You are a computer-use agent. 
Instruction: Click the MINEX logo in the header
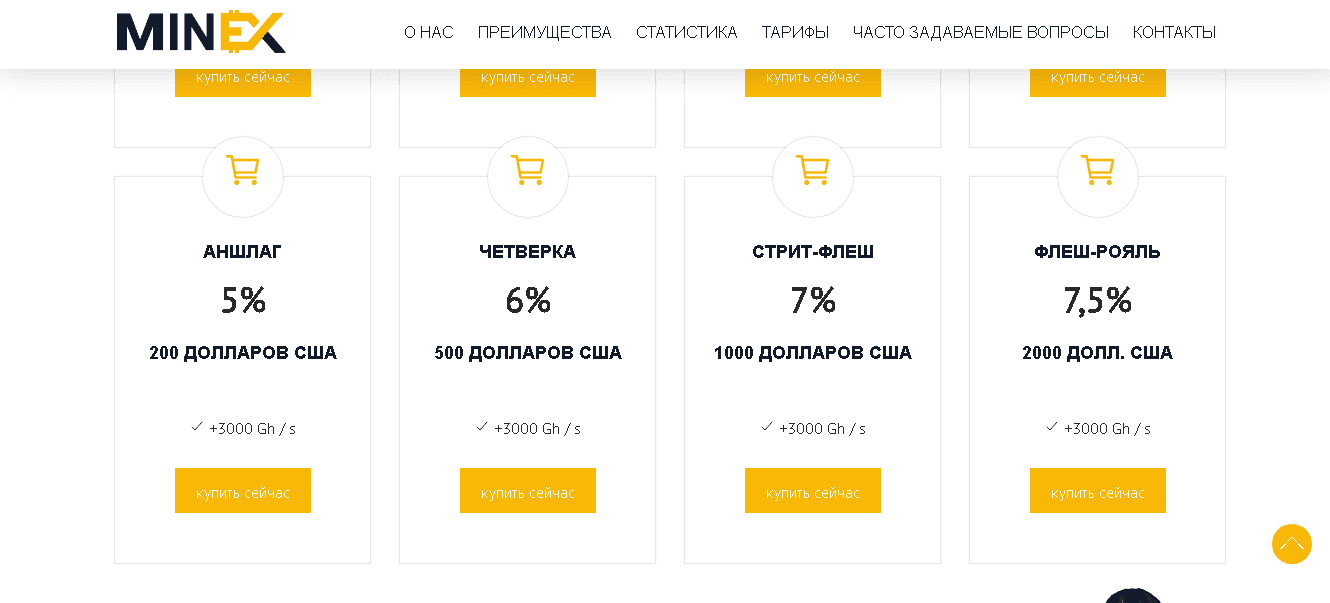(200, 32)
